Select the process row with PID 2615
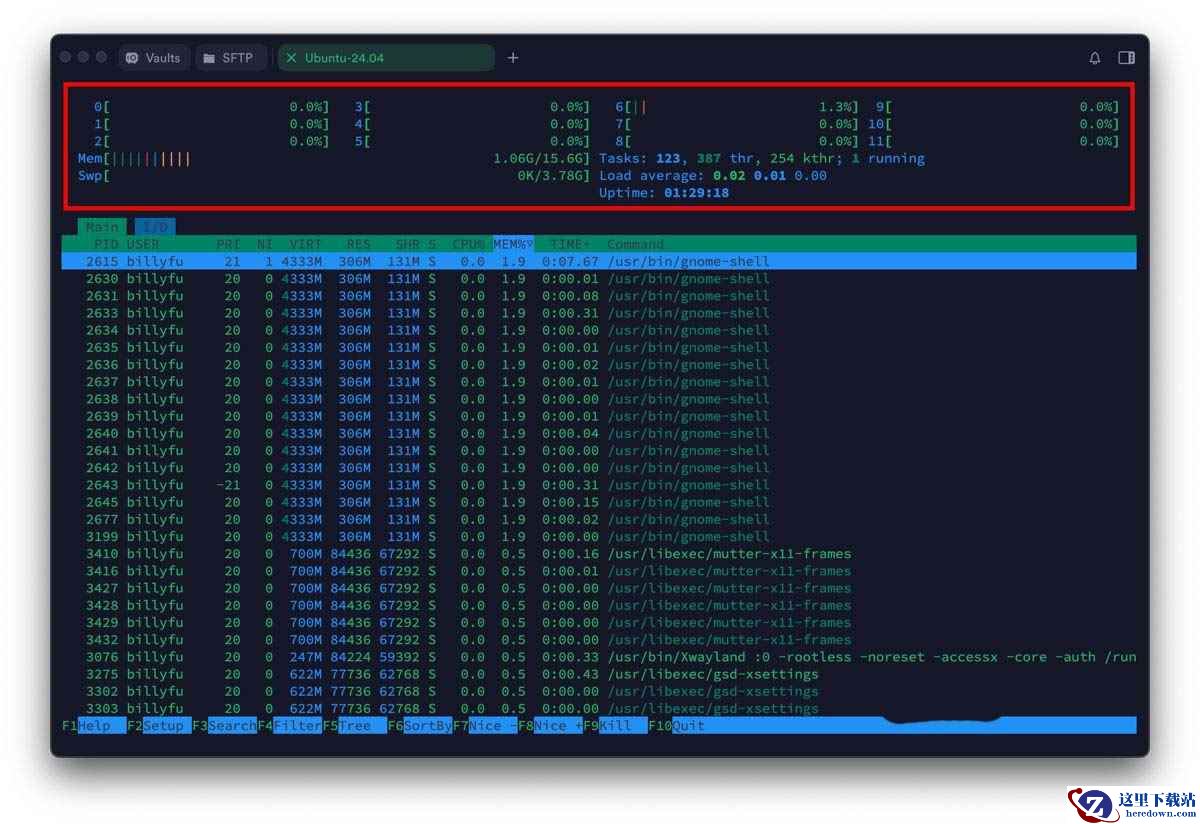This screenshot has width=1200, height=824. click(599, 262)
